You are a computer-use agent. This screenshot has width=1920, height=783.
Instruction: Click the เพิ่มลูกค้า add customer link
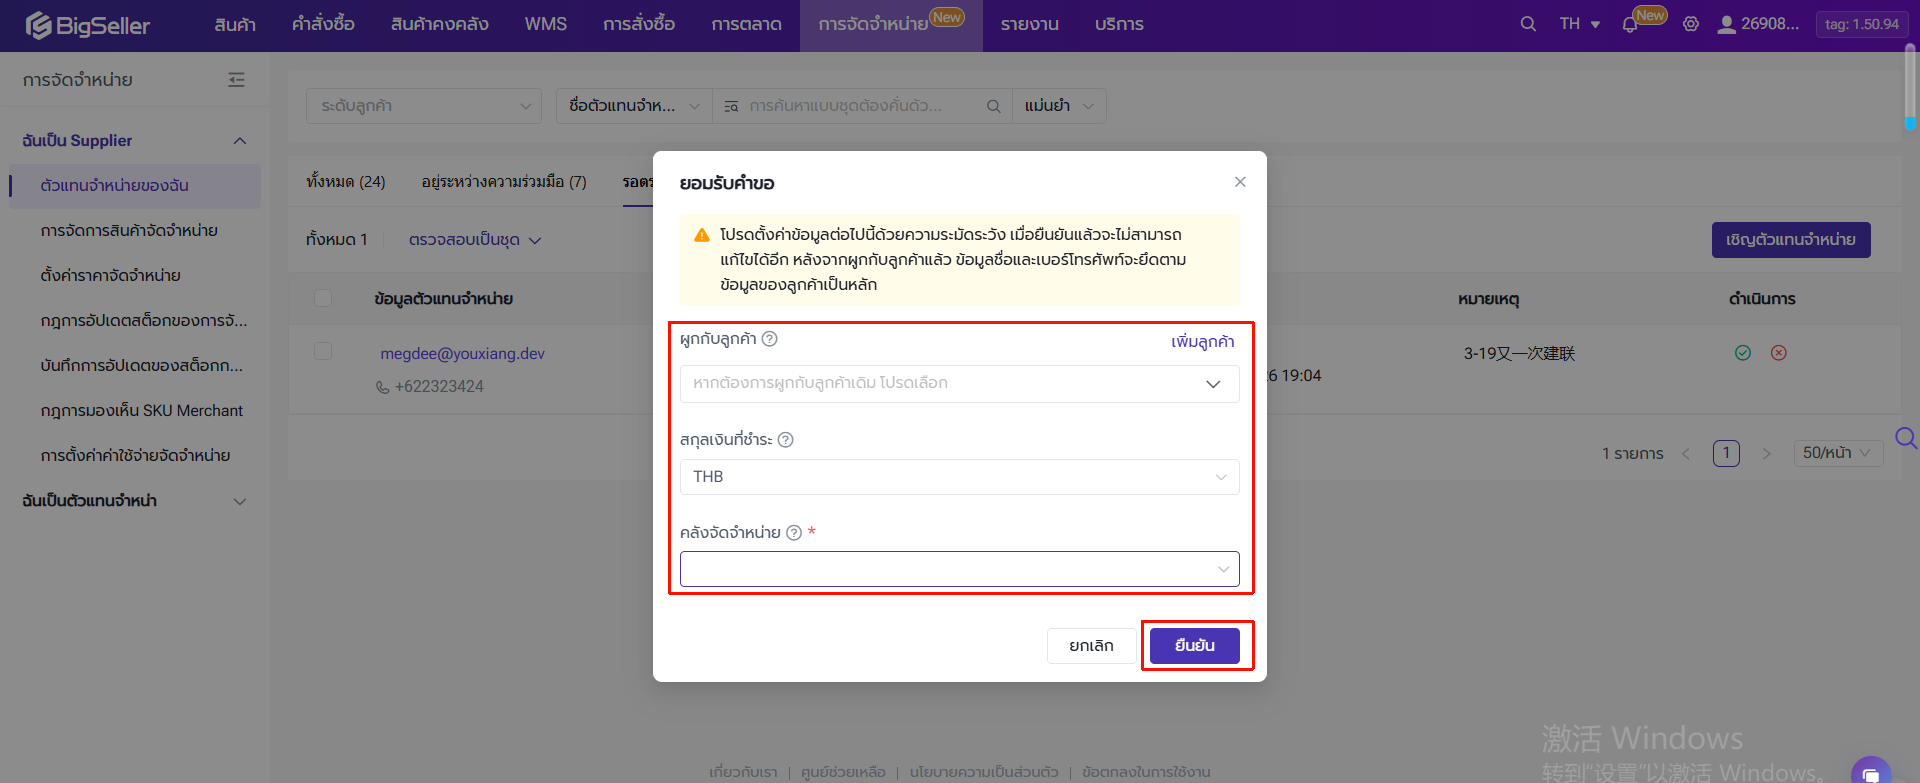(x=1203, y=342)
